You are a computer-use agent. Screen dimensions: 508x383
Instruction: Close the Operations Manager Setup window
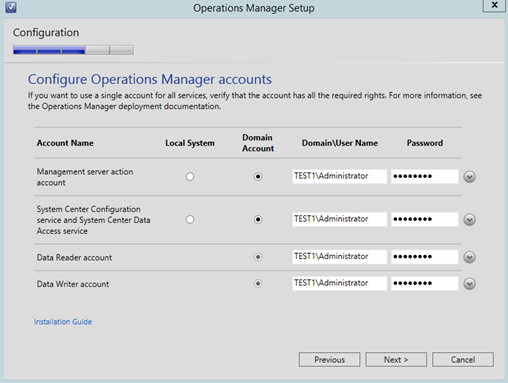(494, 6)
